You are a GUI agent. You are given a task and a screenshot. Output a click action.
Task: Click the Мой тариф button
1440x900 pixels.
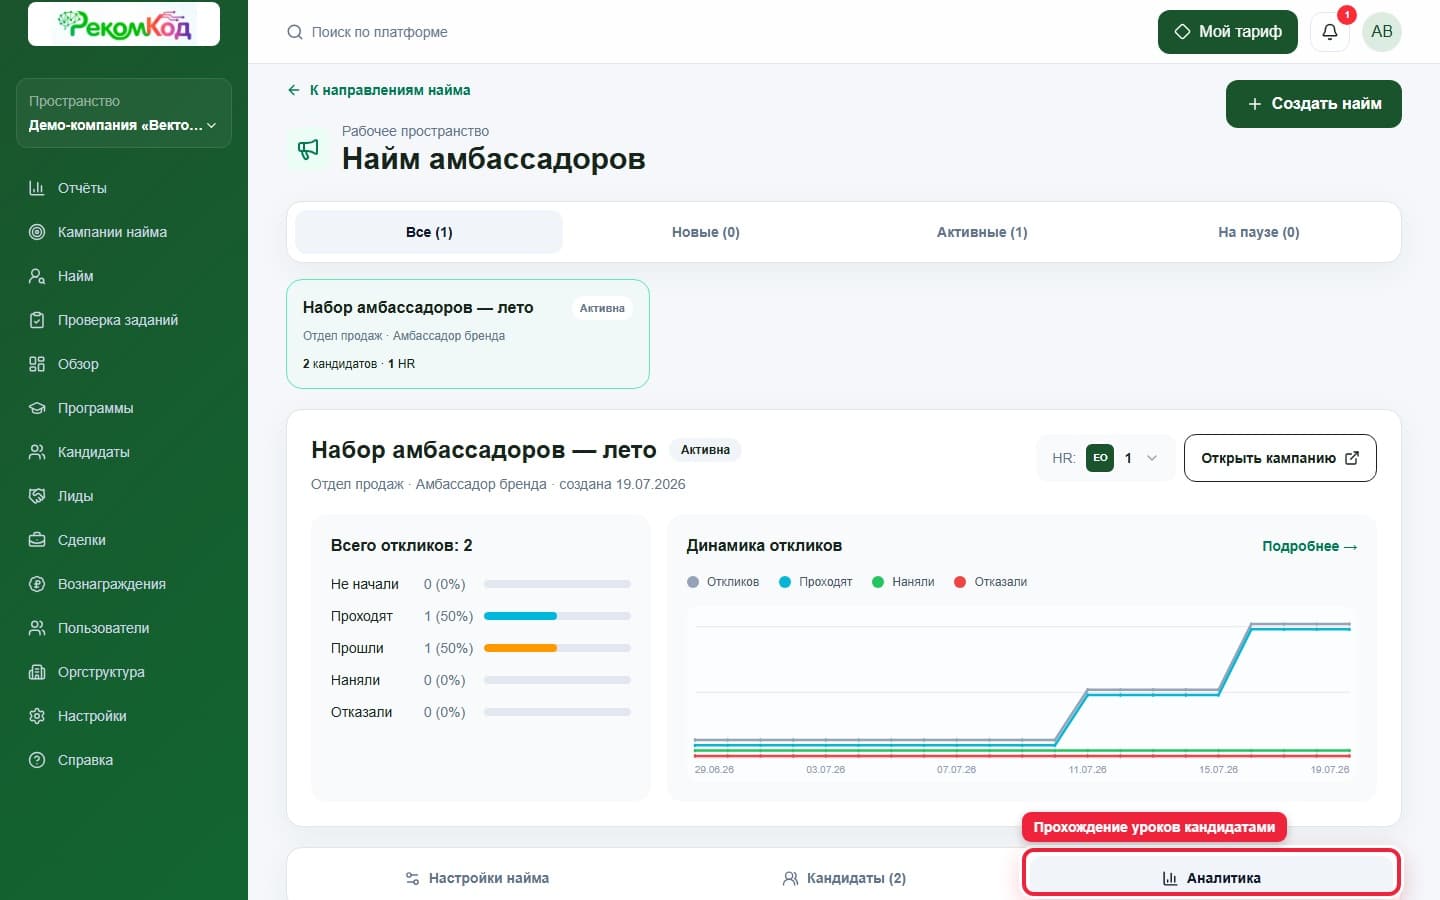1228,32
